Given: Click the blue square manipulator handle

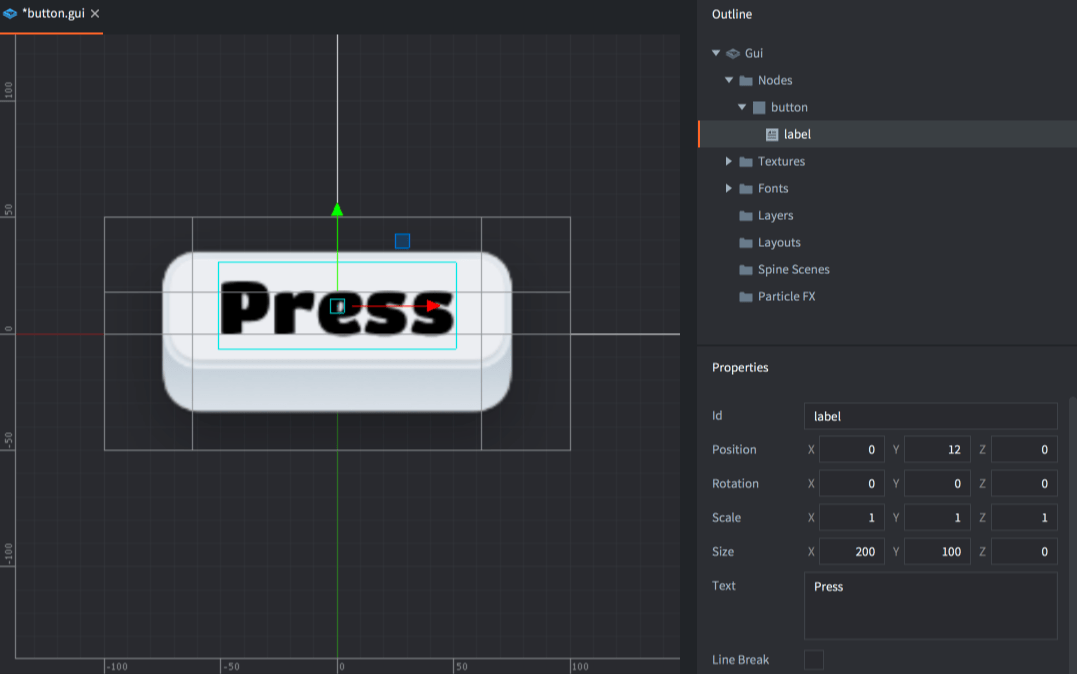Looking at the screenshot, I should [402, 241].
